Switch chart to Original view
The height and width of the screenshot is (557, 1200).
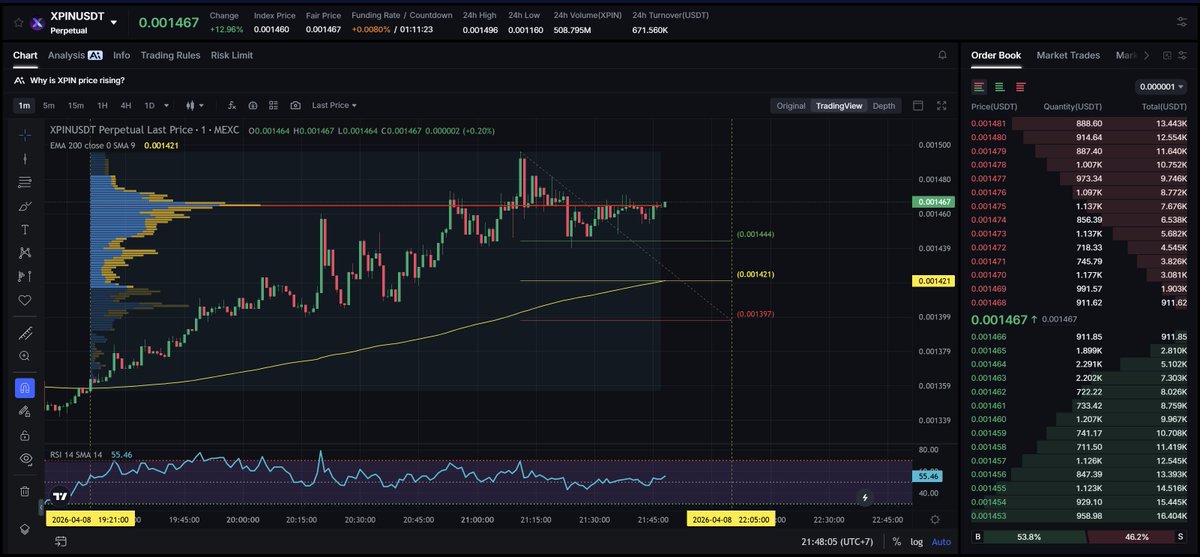[x=790, y=105]
